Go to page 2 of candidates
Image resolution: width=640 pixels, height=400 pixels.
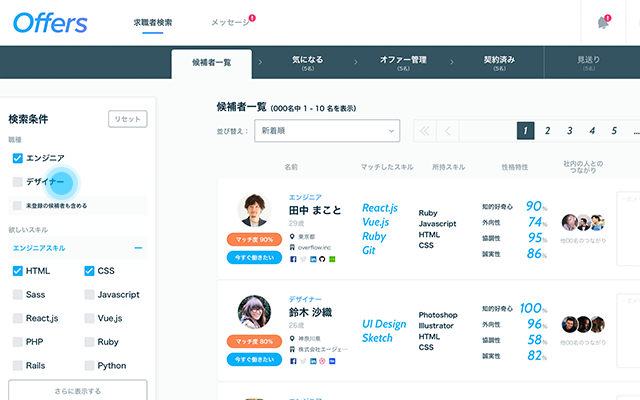[547, 131]
